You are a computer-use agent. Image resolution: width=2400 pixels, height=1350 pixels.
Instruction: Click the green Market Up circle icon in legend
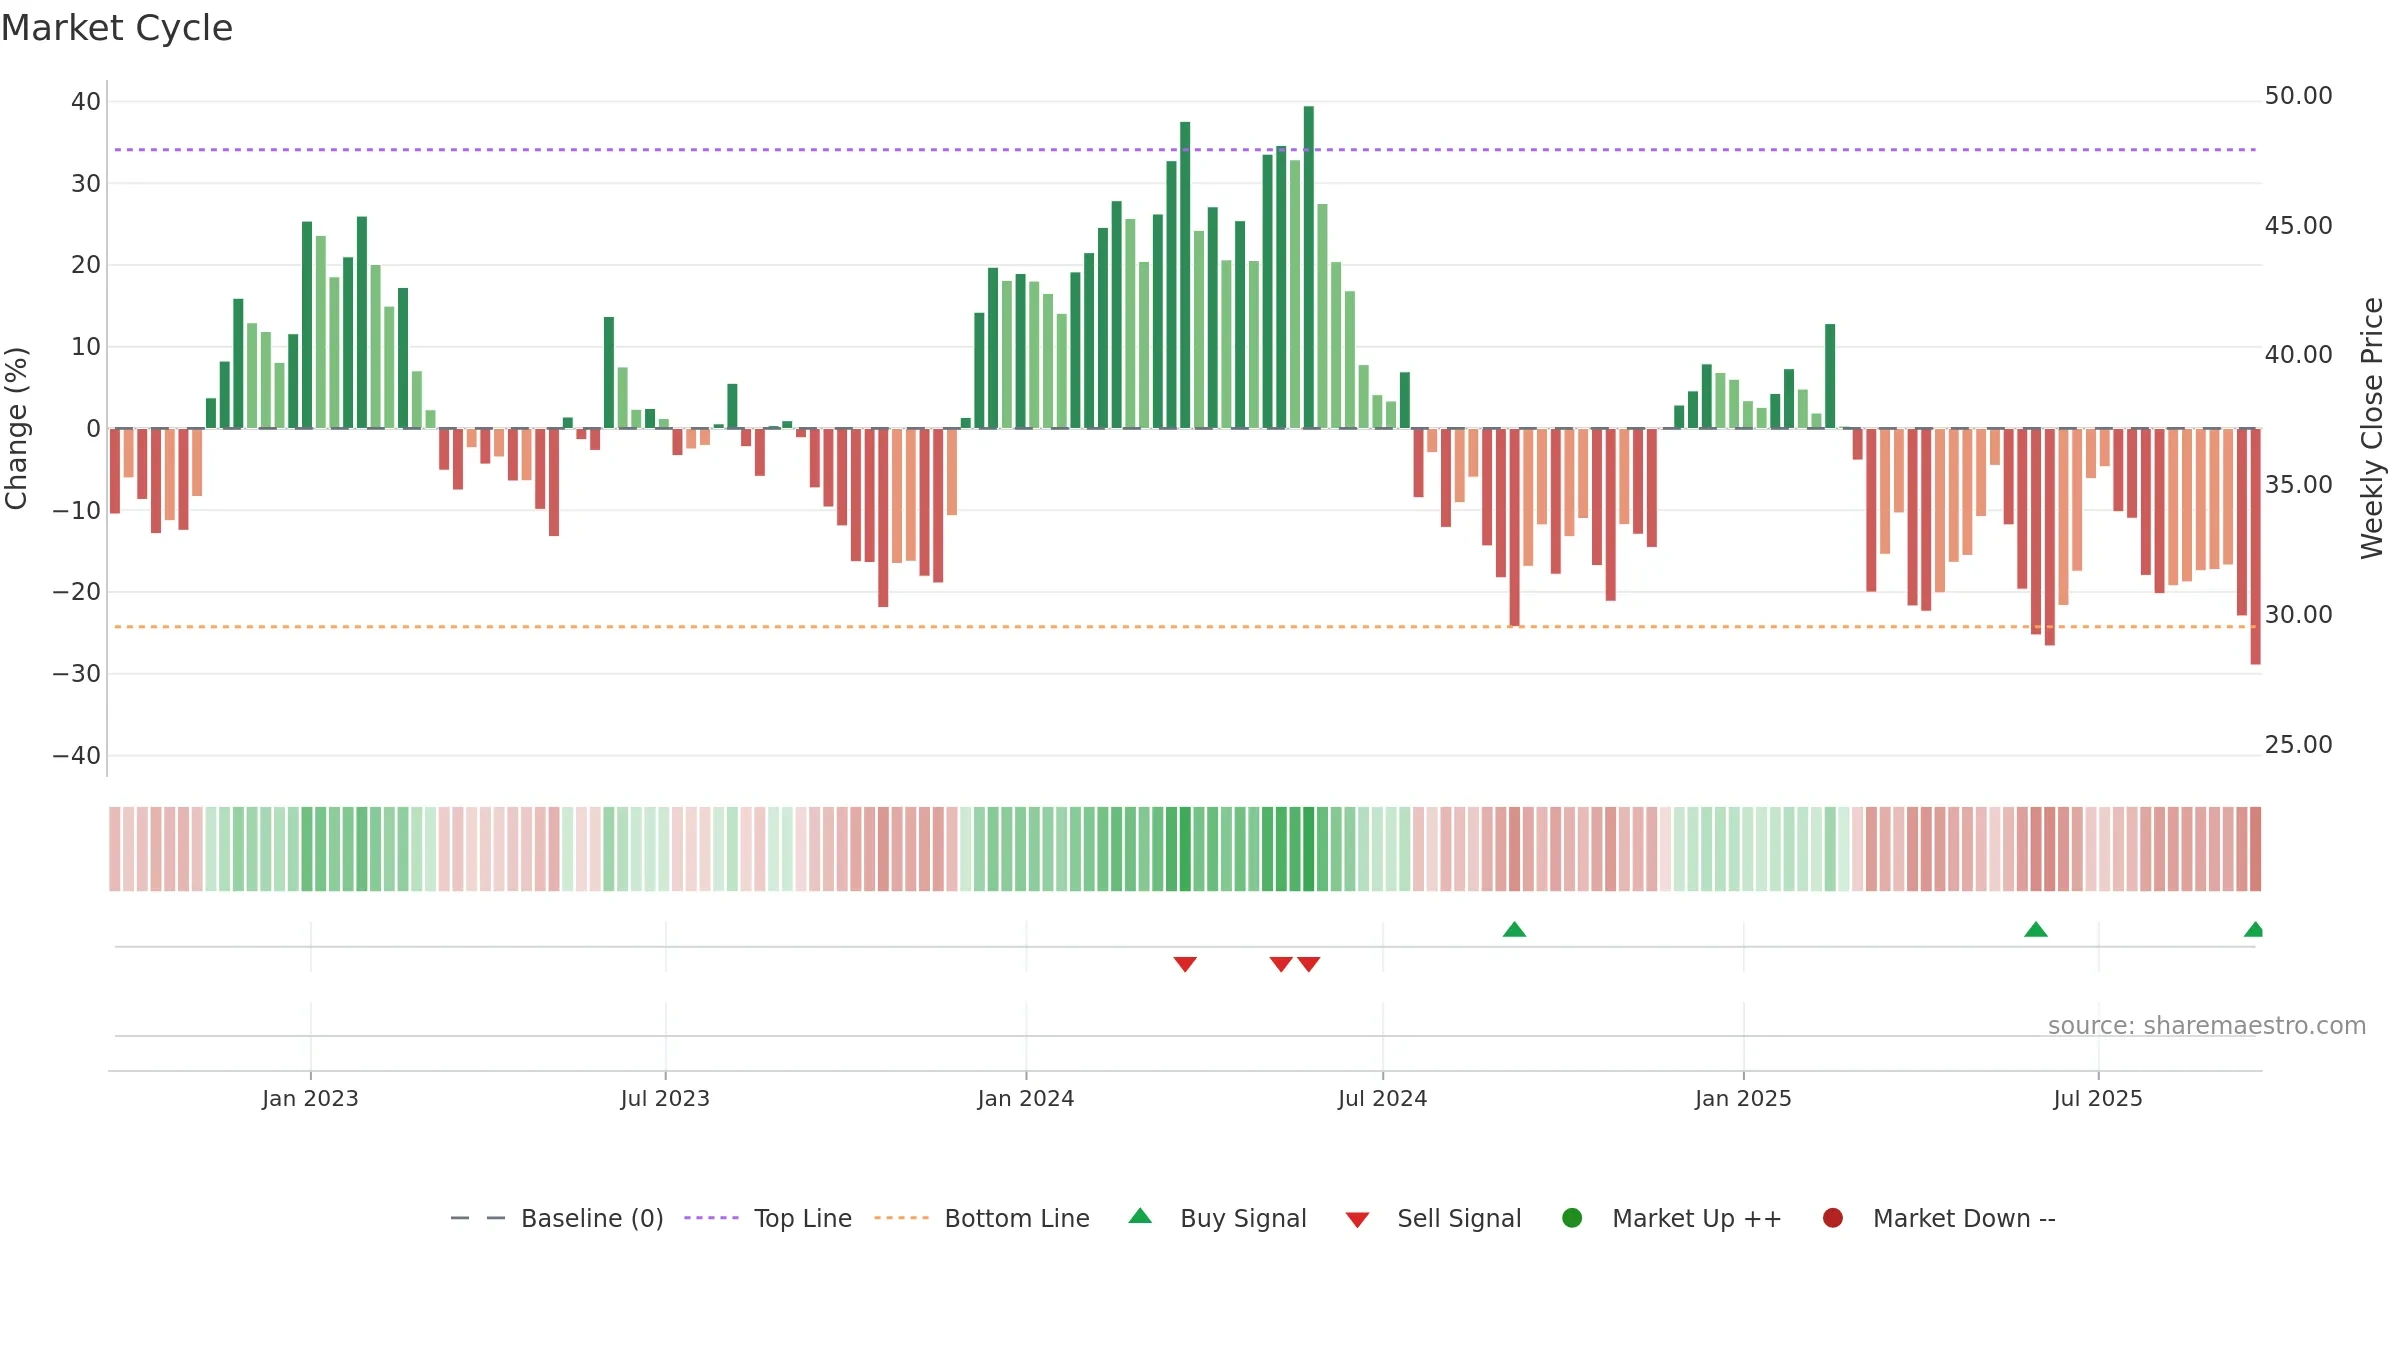pos(1572,1218)
